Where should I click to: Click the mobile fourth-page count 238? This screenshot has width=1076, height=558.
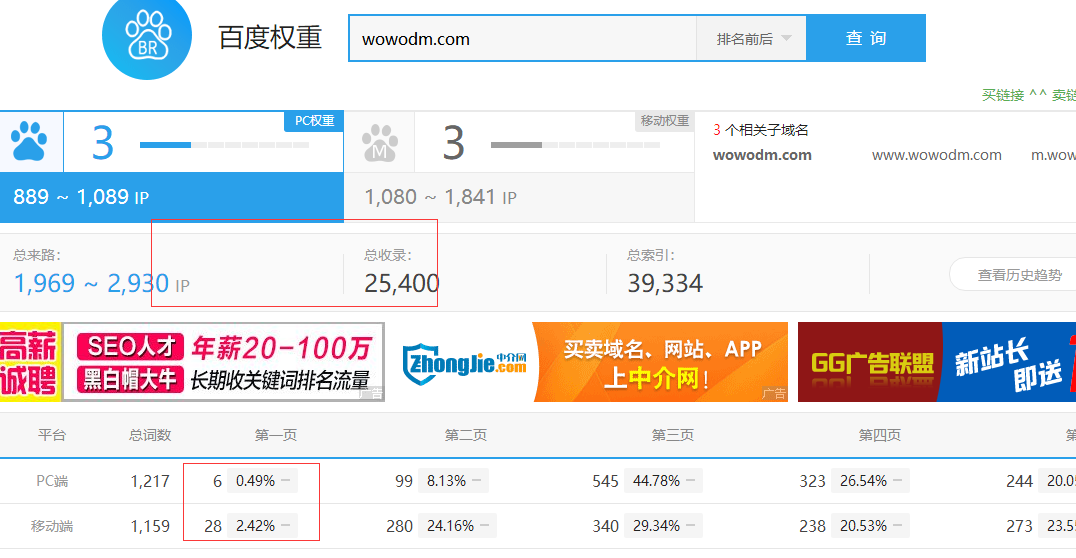click(812, 526)
